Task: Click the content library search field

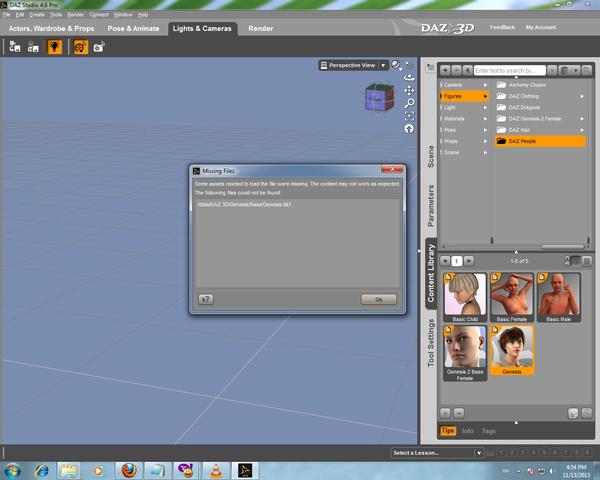Action: click(510, 70)
